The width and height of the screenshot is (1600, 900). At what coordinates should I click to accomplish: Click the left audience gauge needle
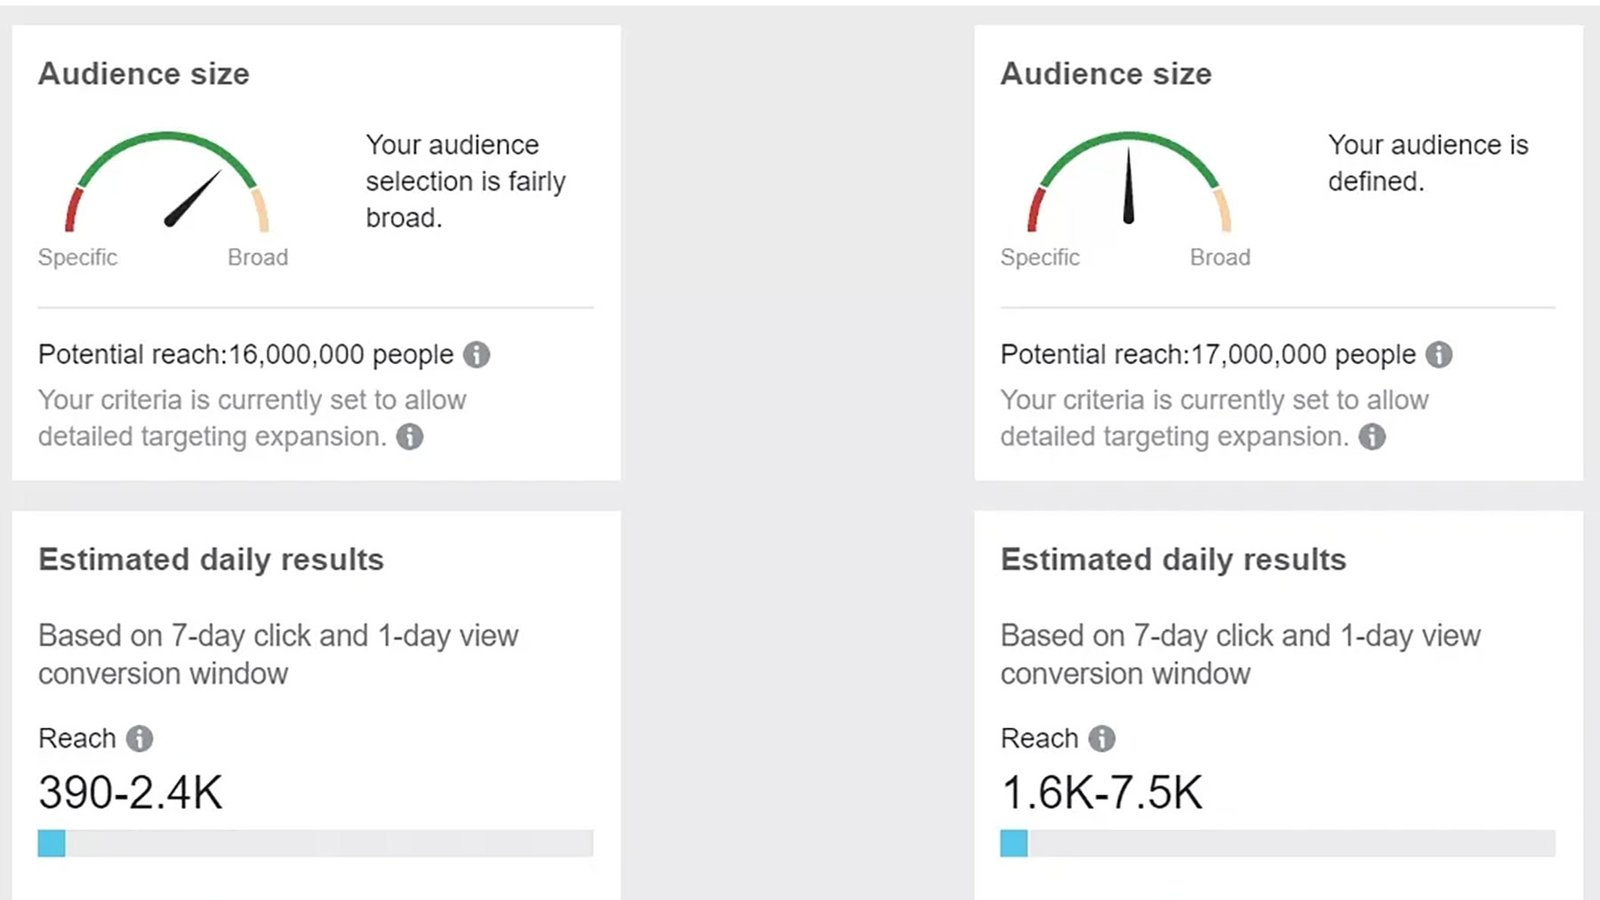pyautogui.click(x=193, y=199)
